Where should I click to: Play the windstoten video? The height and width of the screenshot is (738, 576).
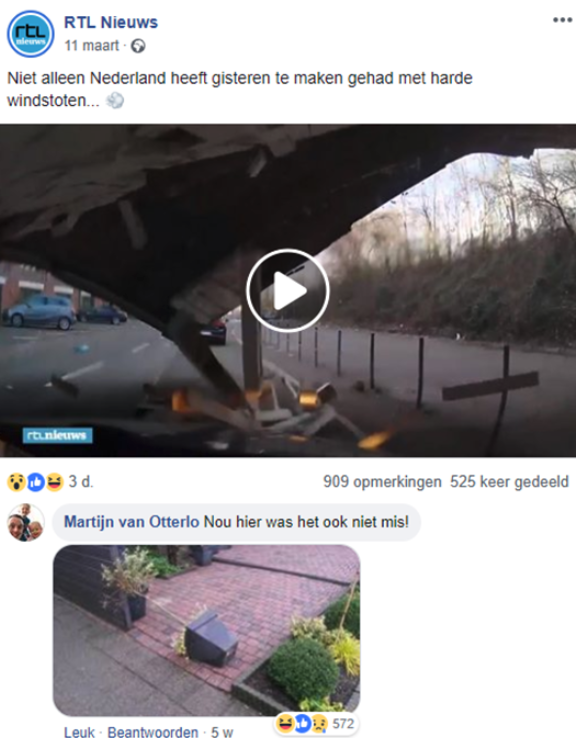[x=288, y=290]
